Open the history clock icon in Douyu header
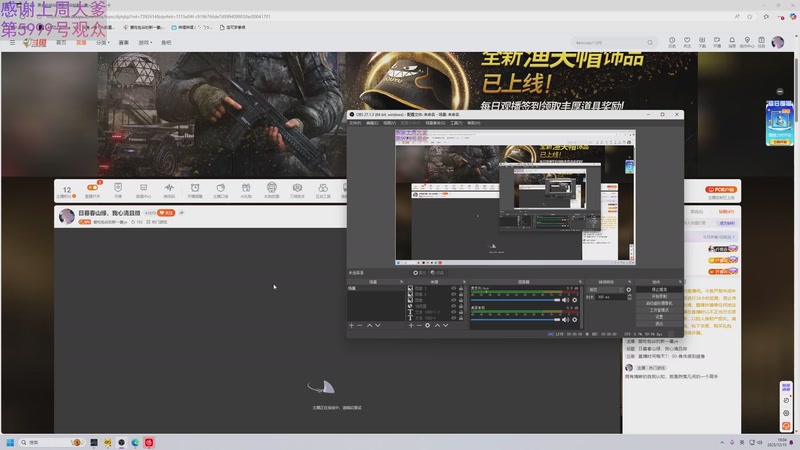Image resolution: width=800 pixels, height=450 pixels. pos(672,40)
